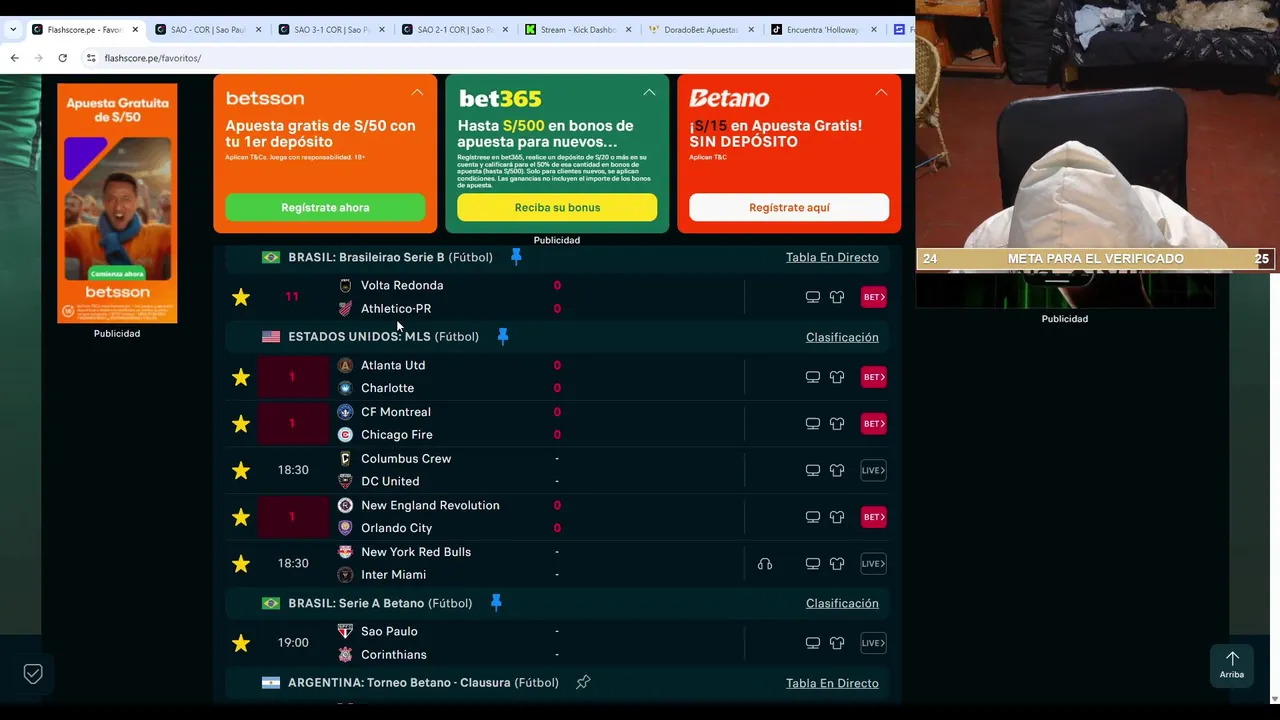Viewport: 1280px width, 720px height.
Task: Toggle favorite star for Sao Paulo vs Corinthians
Action: 241,643
